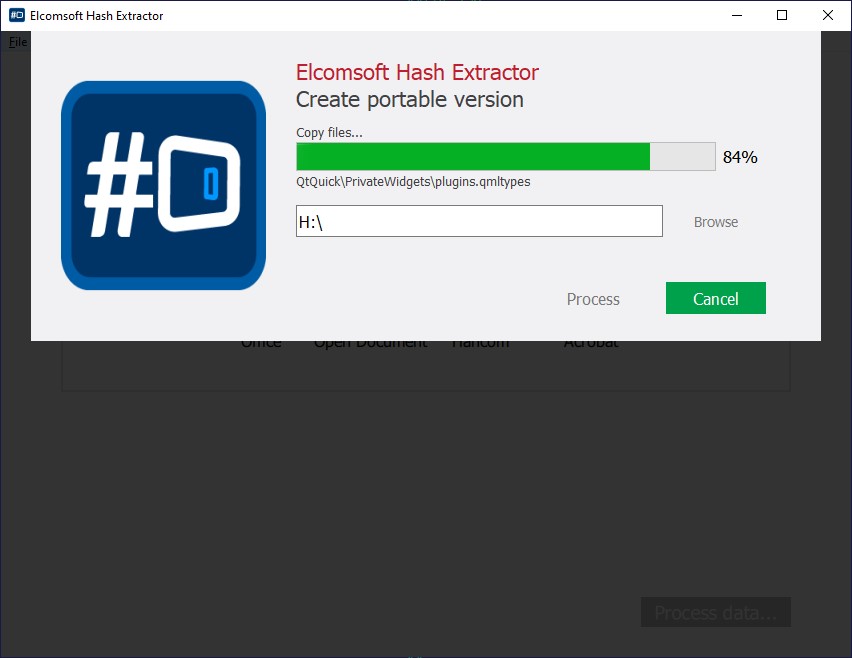The width and height of the screenshot is (852, 658).
Task: Click the Create portable version subtitle
Action: click(409, 100)
